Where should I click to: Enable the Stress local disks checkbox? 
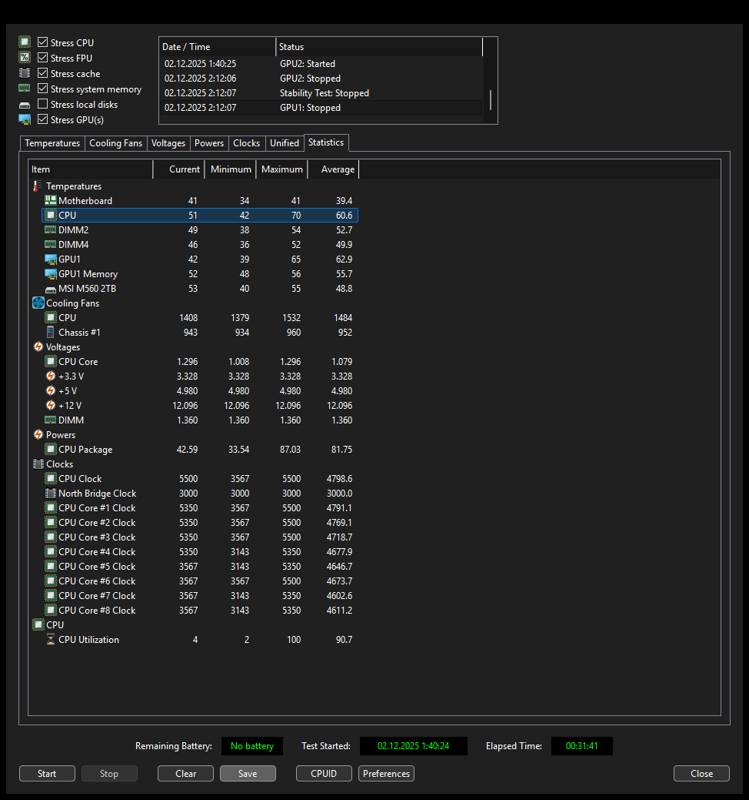[42, 104]
